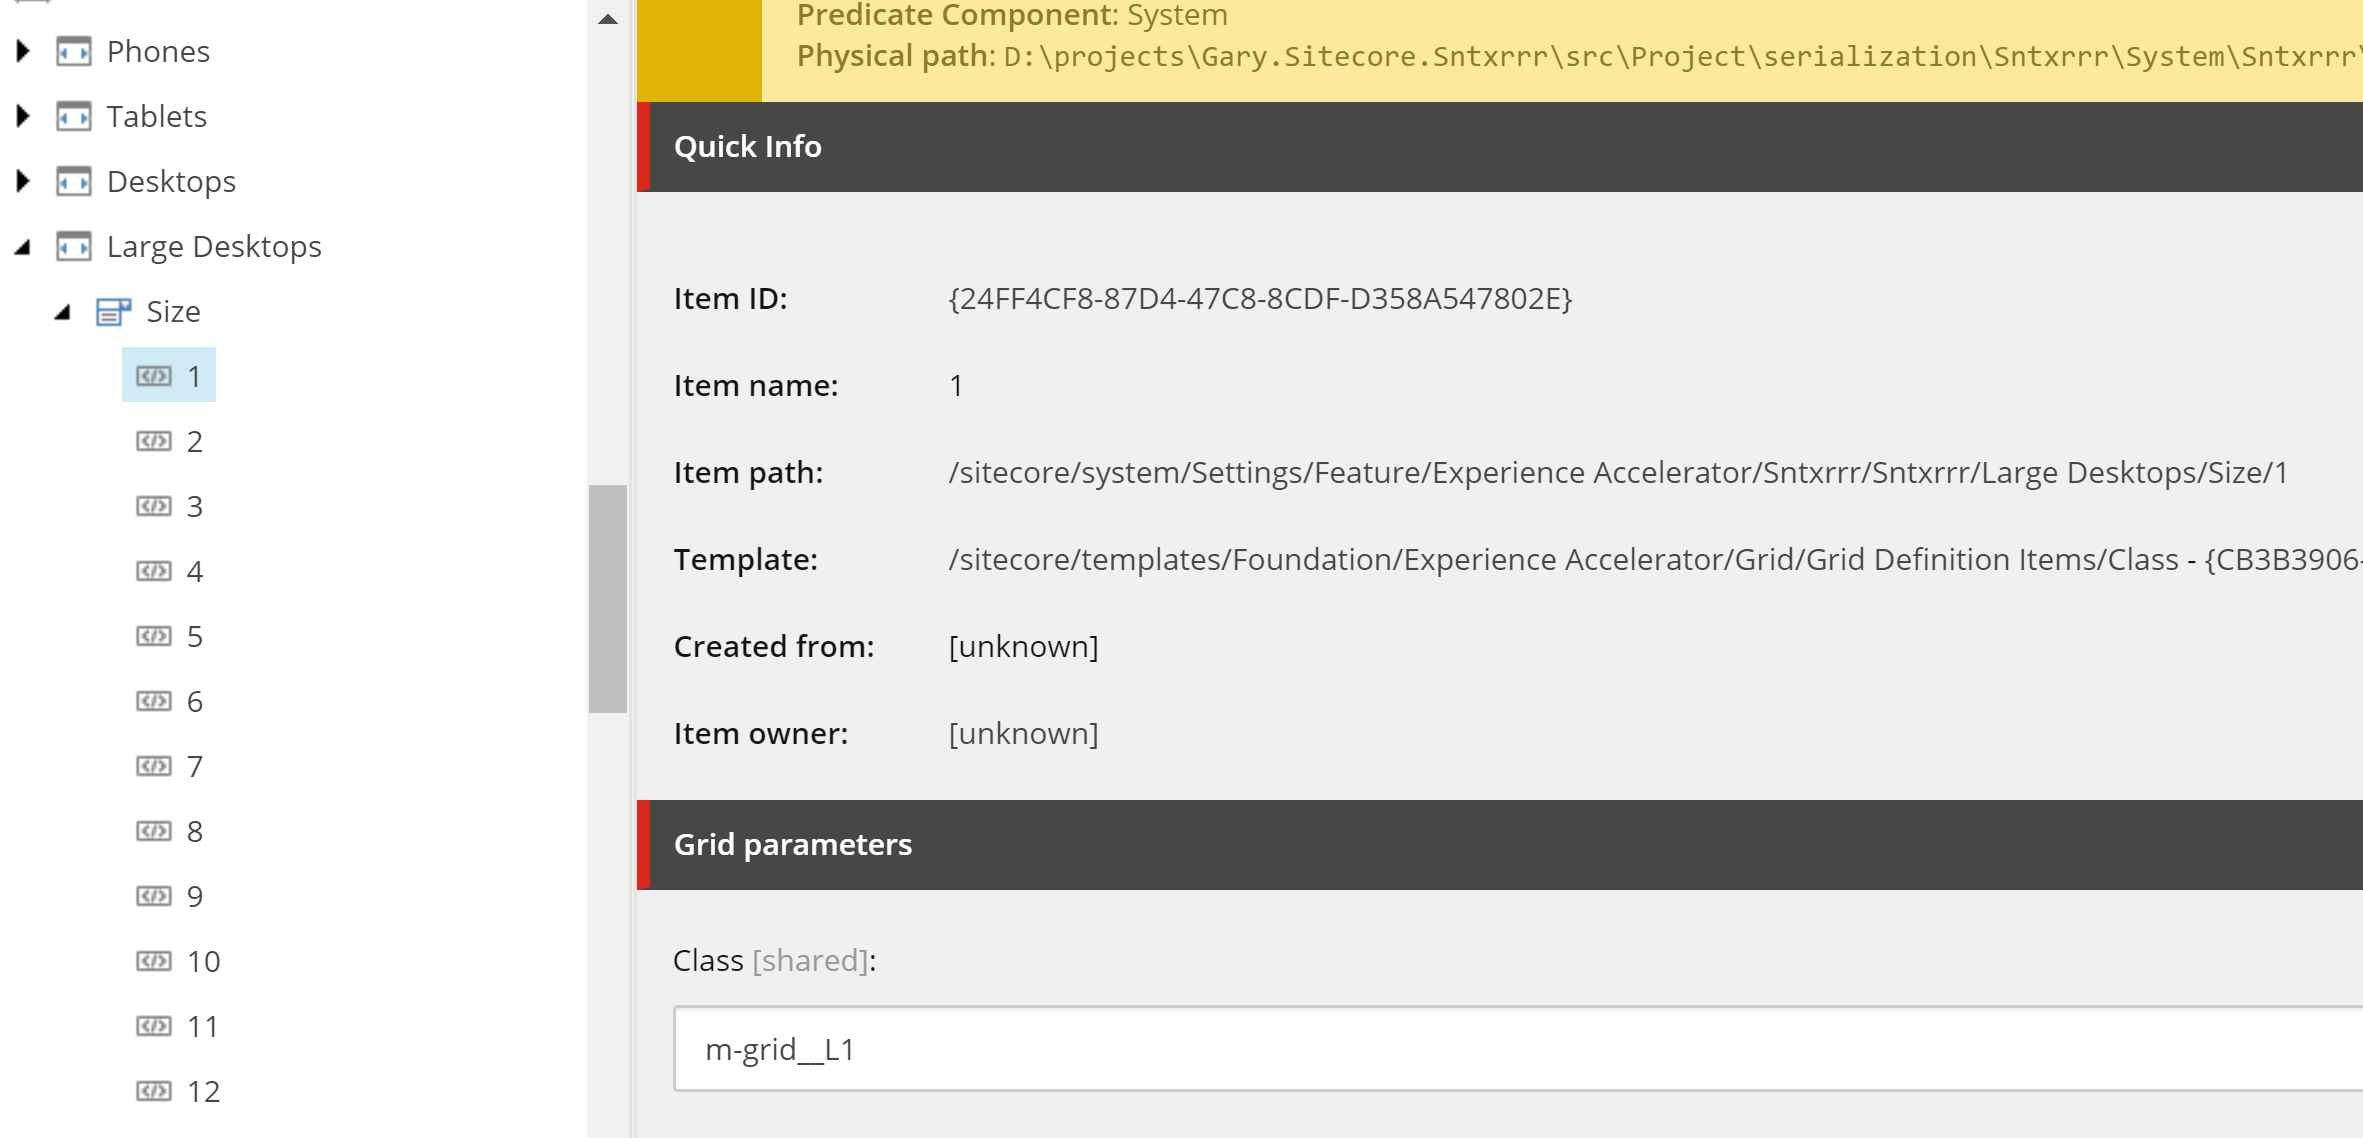Select tree item 7
Screen dimensions: 2363x1138
point(195,766)
